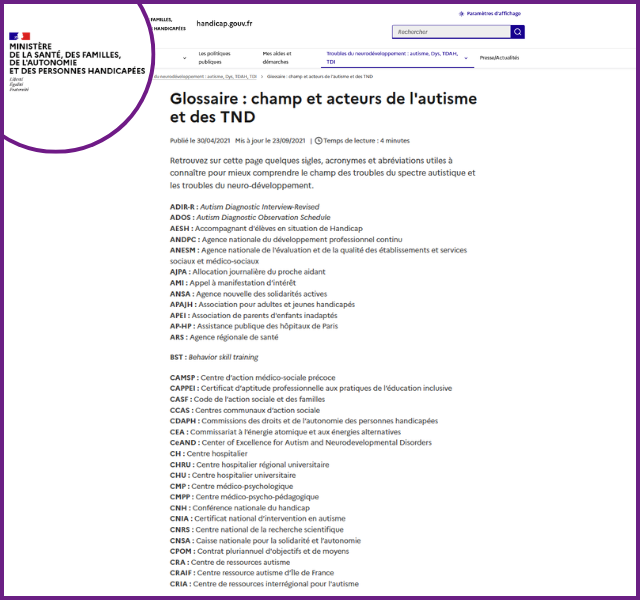Expand the chevron left of Les politiques publiques
The image size is (640, 600).
point(184,58)
